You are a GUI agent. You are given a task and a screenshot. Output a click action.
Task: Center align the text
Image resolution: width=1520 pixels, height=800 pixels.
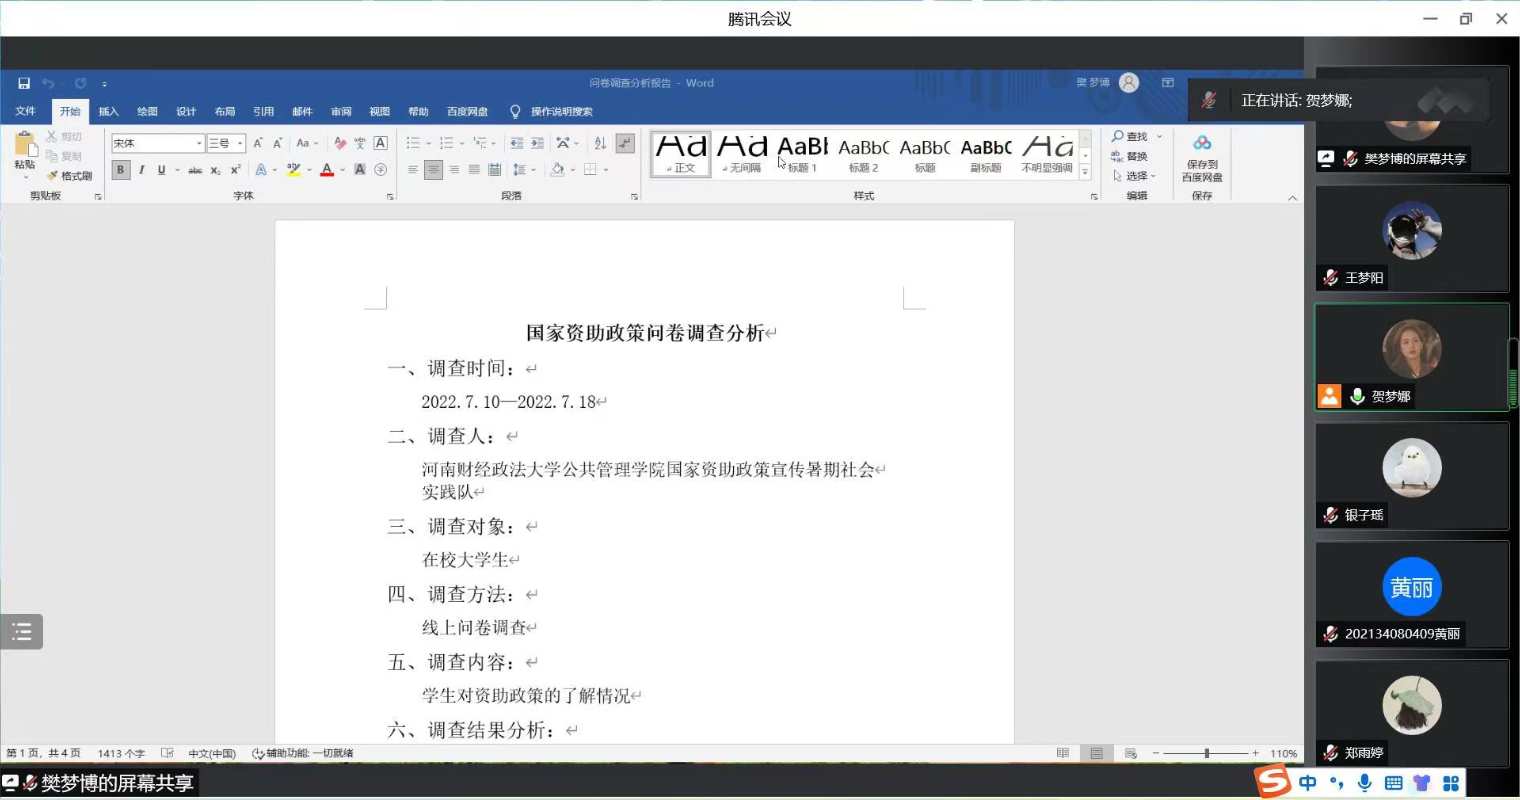pyautogui.click(x=433, y=170)
